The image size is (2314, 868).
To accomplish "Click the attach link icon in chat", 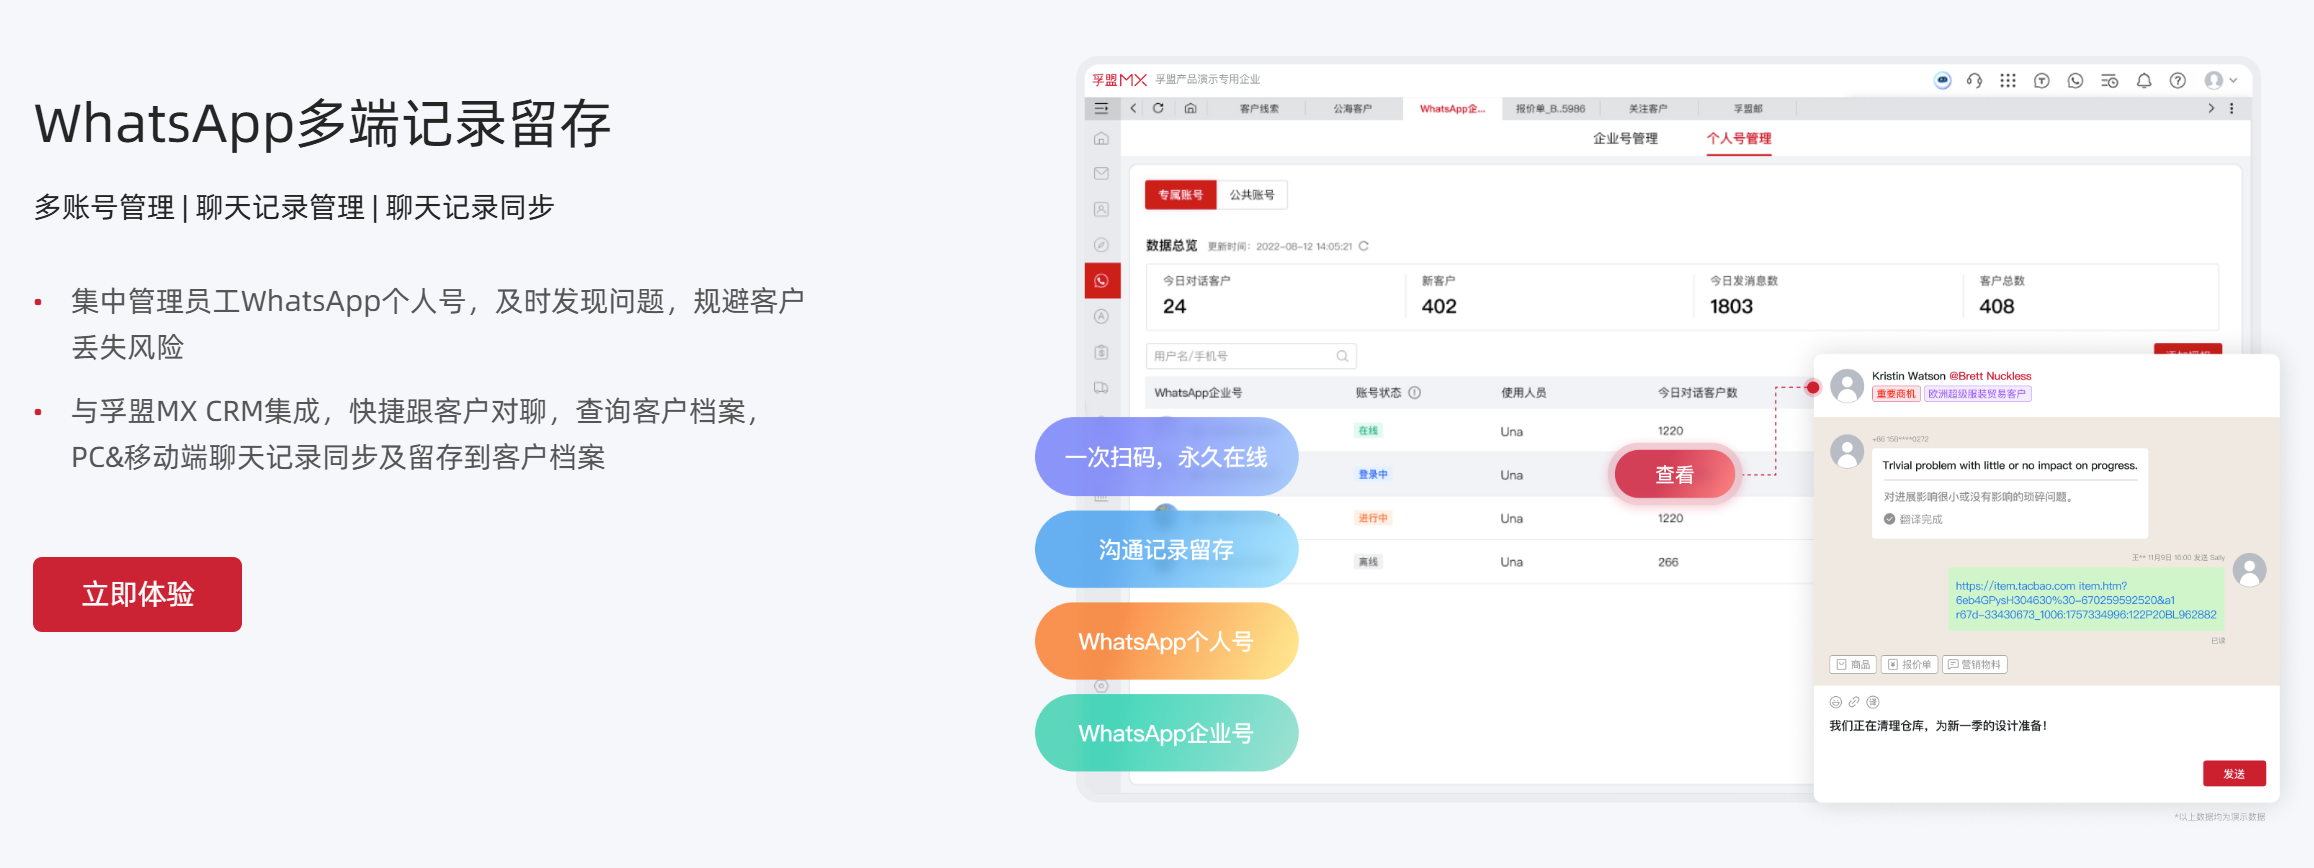I will click(x=1854, y=702).
